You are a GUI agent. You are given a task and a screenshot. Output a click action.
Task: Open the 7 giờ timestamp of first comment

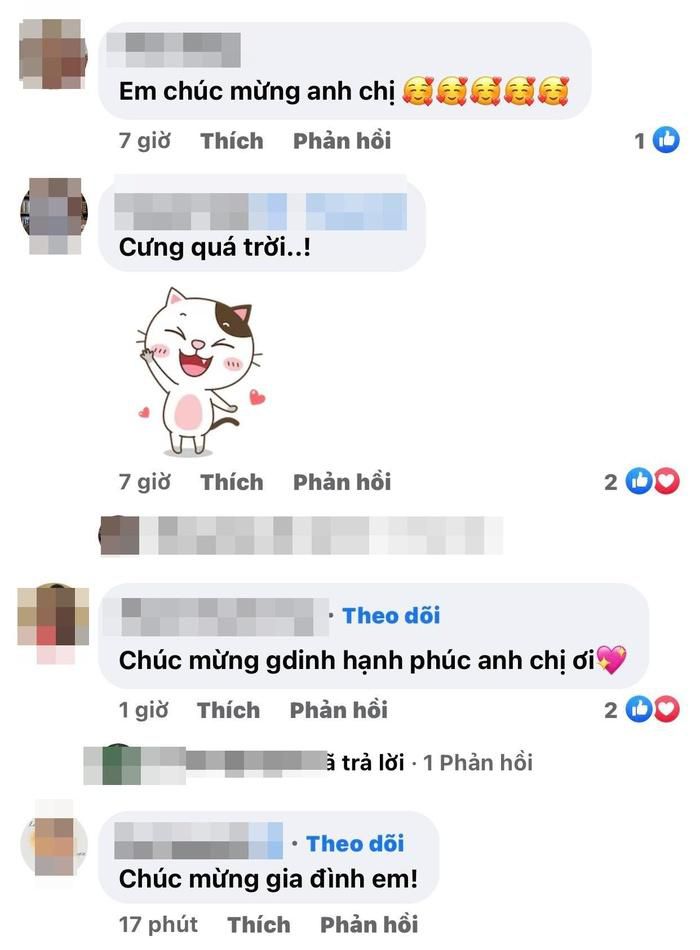(144, 141)
